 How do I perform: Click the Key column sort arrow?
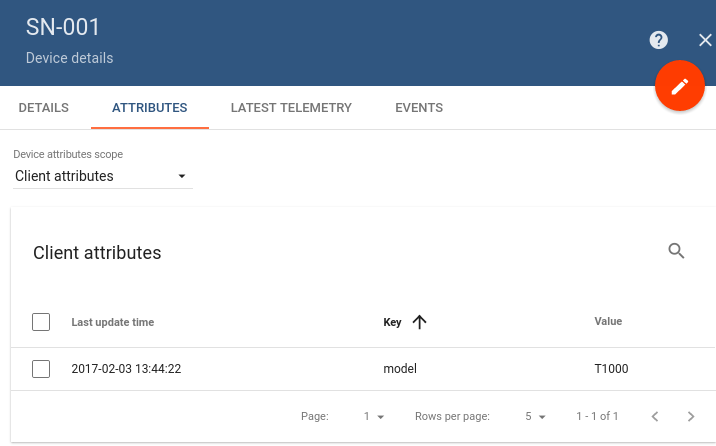419,322
